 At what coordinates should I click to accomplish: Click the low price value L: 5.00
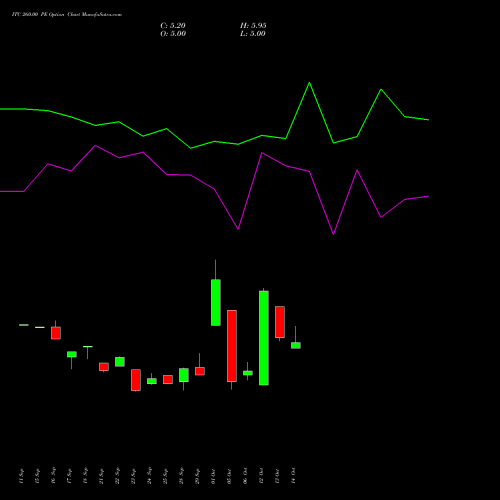coord(253,34)
